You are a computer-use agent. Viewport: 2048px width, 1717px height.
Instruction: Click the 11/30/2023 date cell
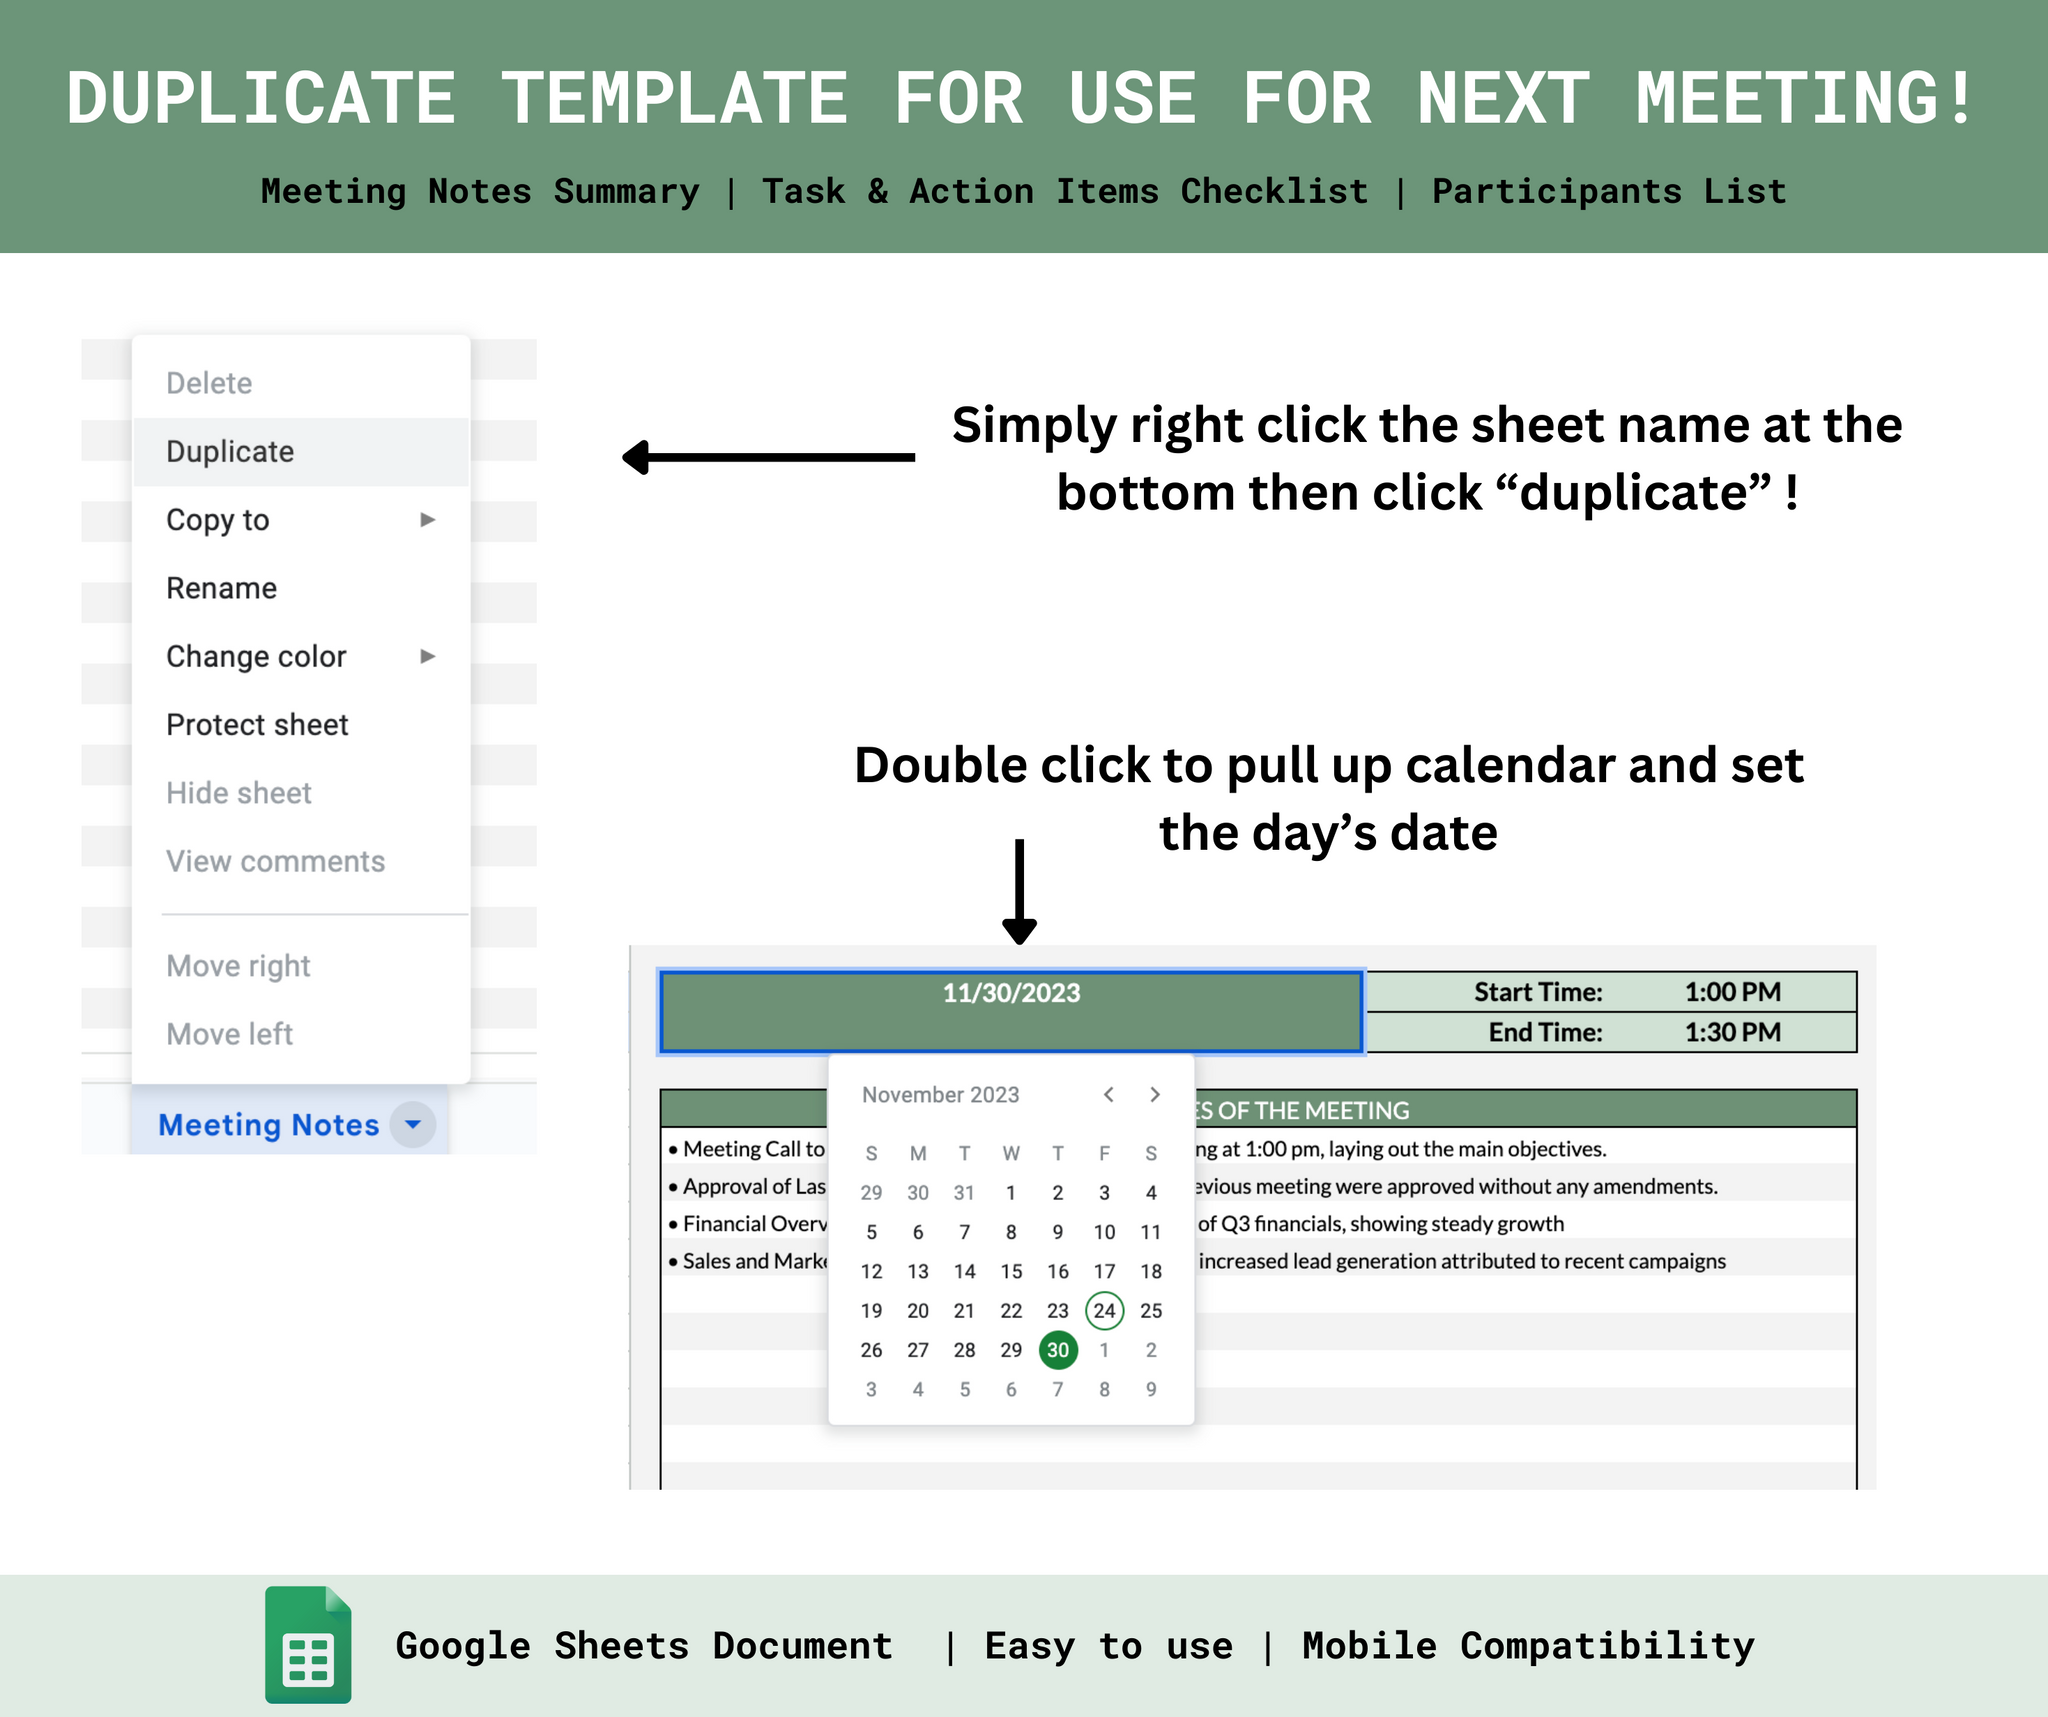[1010, 992]
